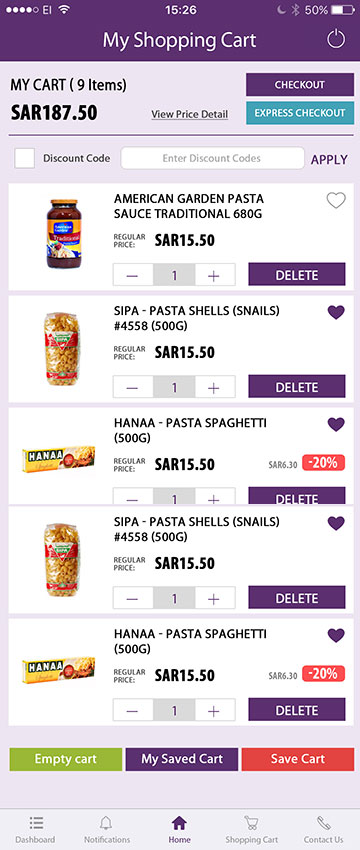Delete American Garden Pasta Sauce item
The height and width of the screenshot is (850, 360).
297,274
